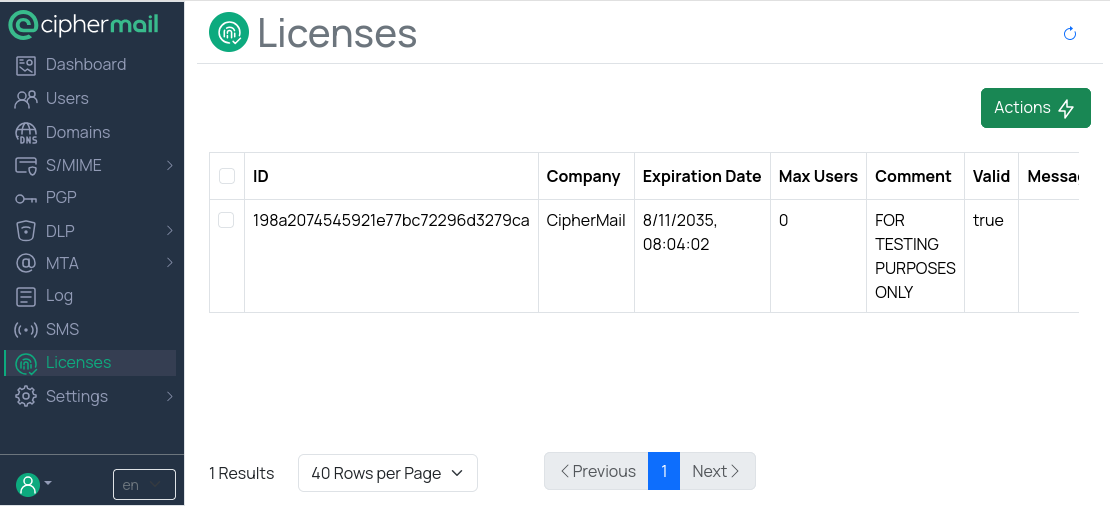The width and height of the screenshot is (1110, 506).
Task: Select Licenses in the sidebar
Action: [x=78, y=363]
